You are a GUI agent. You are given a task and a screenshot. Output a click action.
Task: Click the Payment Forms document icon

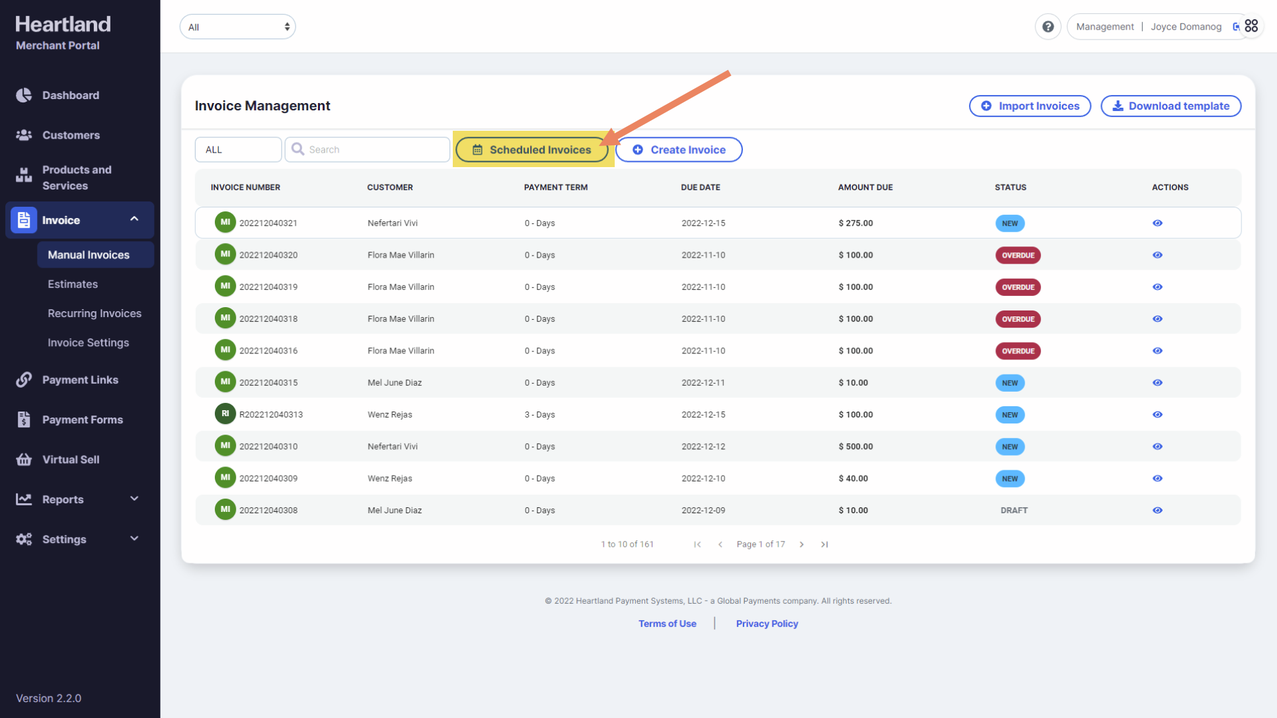click(24, 420)
